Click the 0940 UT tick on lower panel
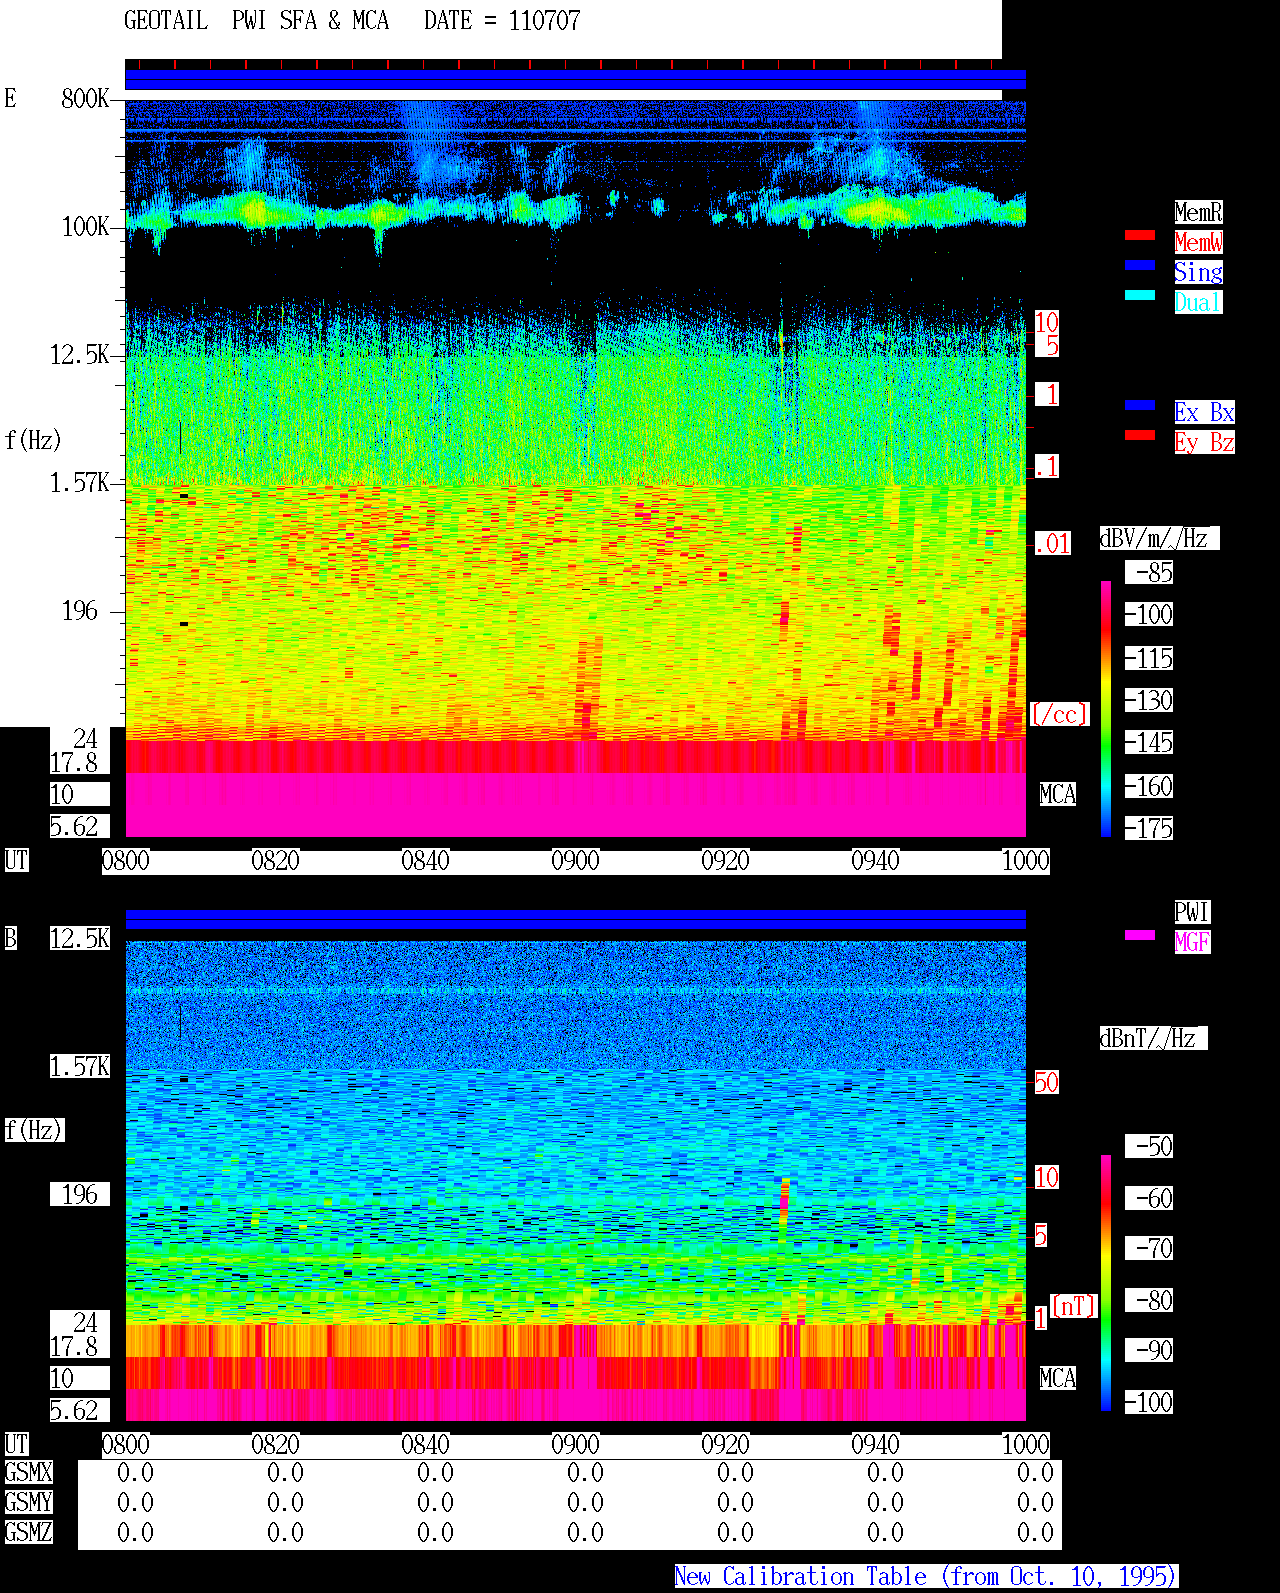This screenshot has width=1280, height=1593. (x=875, y=1444)
